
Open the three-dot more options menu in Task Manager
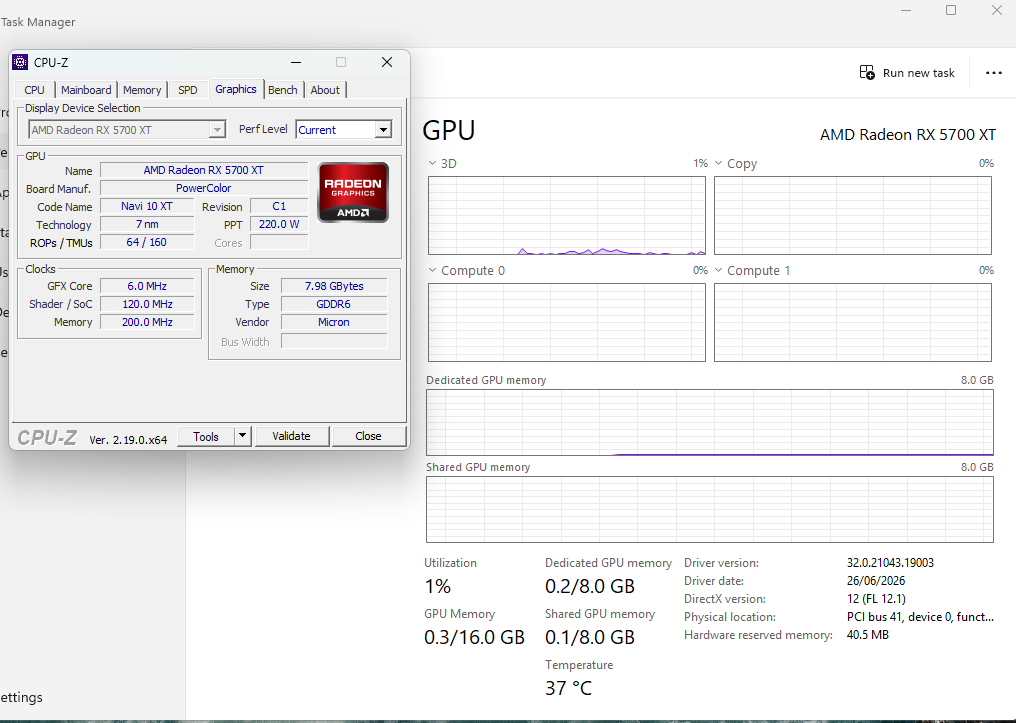coord(993,73)
